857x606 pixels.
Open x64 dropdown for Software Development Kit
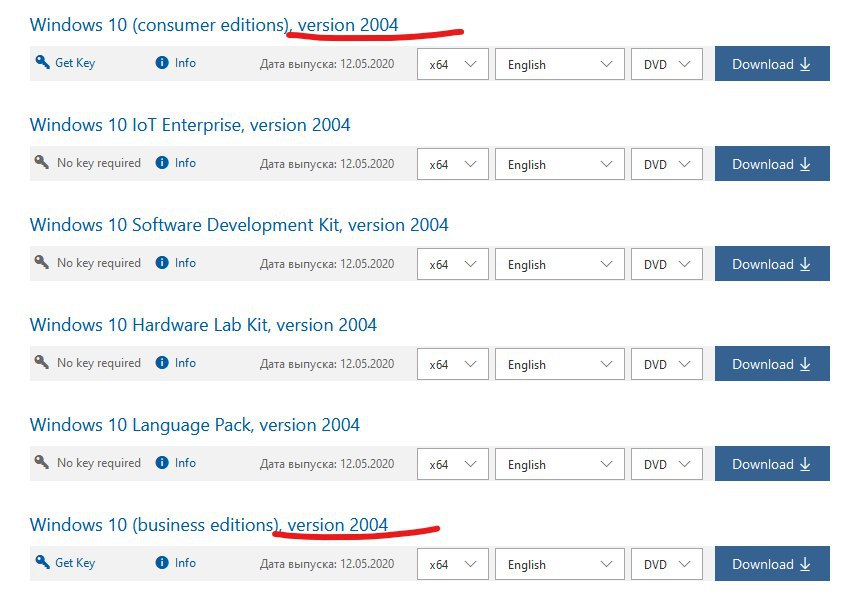[453, 264]
